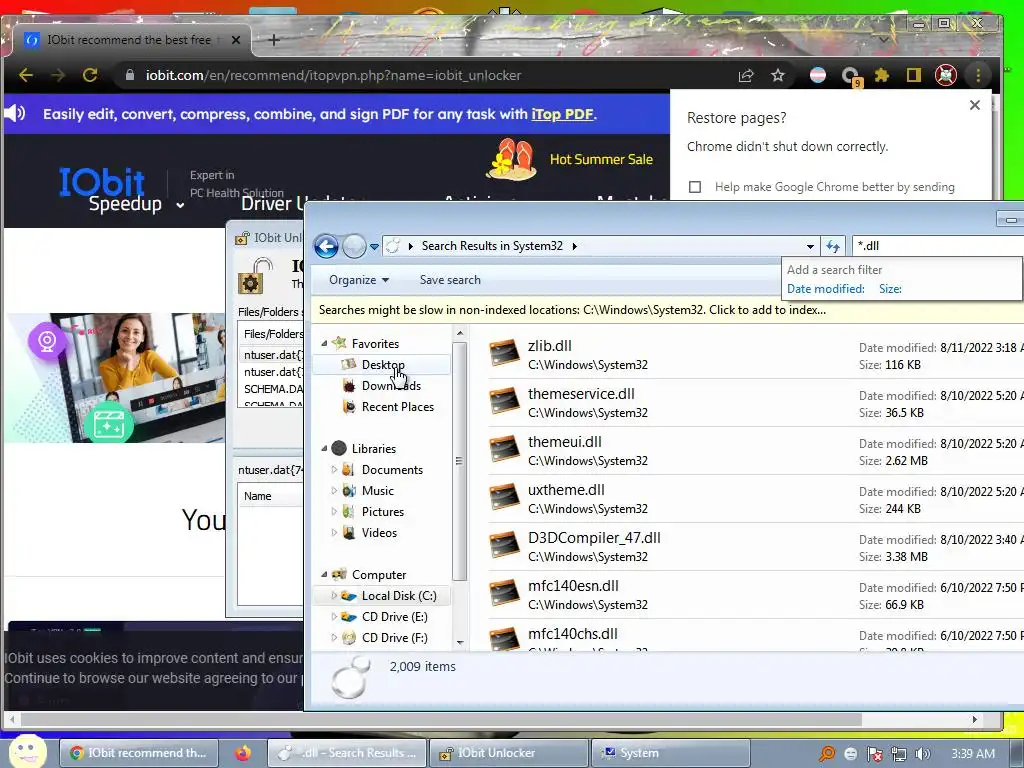Bookmark this page with star icon

777,76
